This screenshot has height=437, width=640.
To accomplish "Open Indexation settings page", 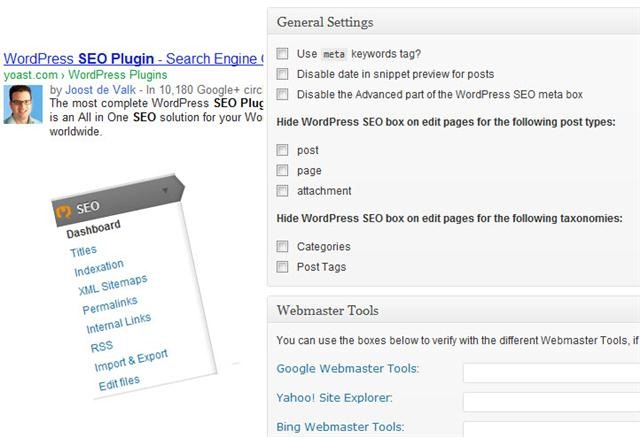I will [x=99, y=268].
